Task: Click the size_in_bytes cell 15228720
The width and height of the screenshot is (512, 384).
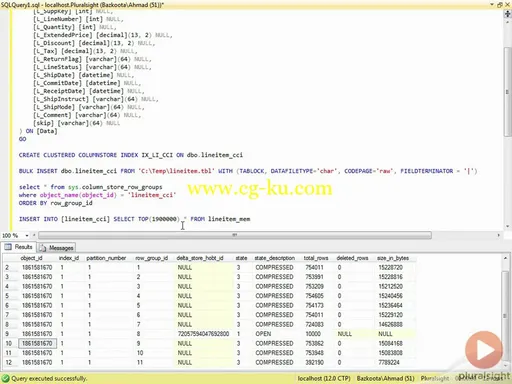Action: 395,267
